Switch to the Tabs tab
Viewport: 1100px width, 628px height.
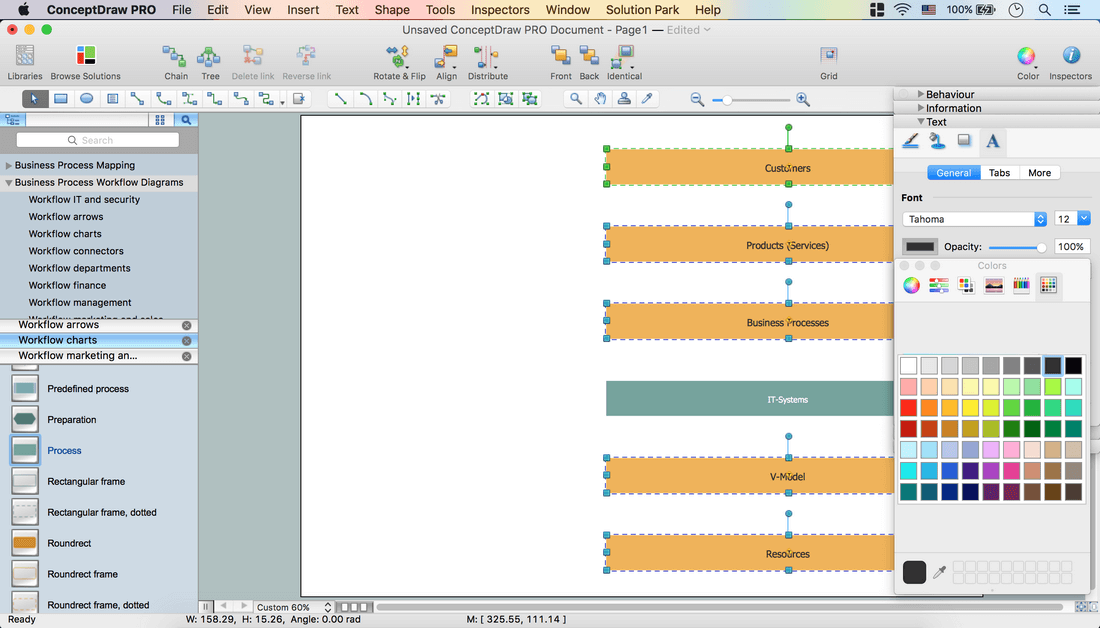999,173
